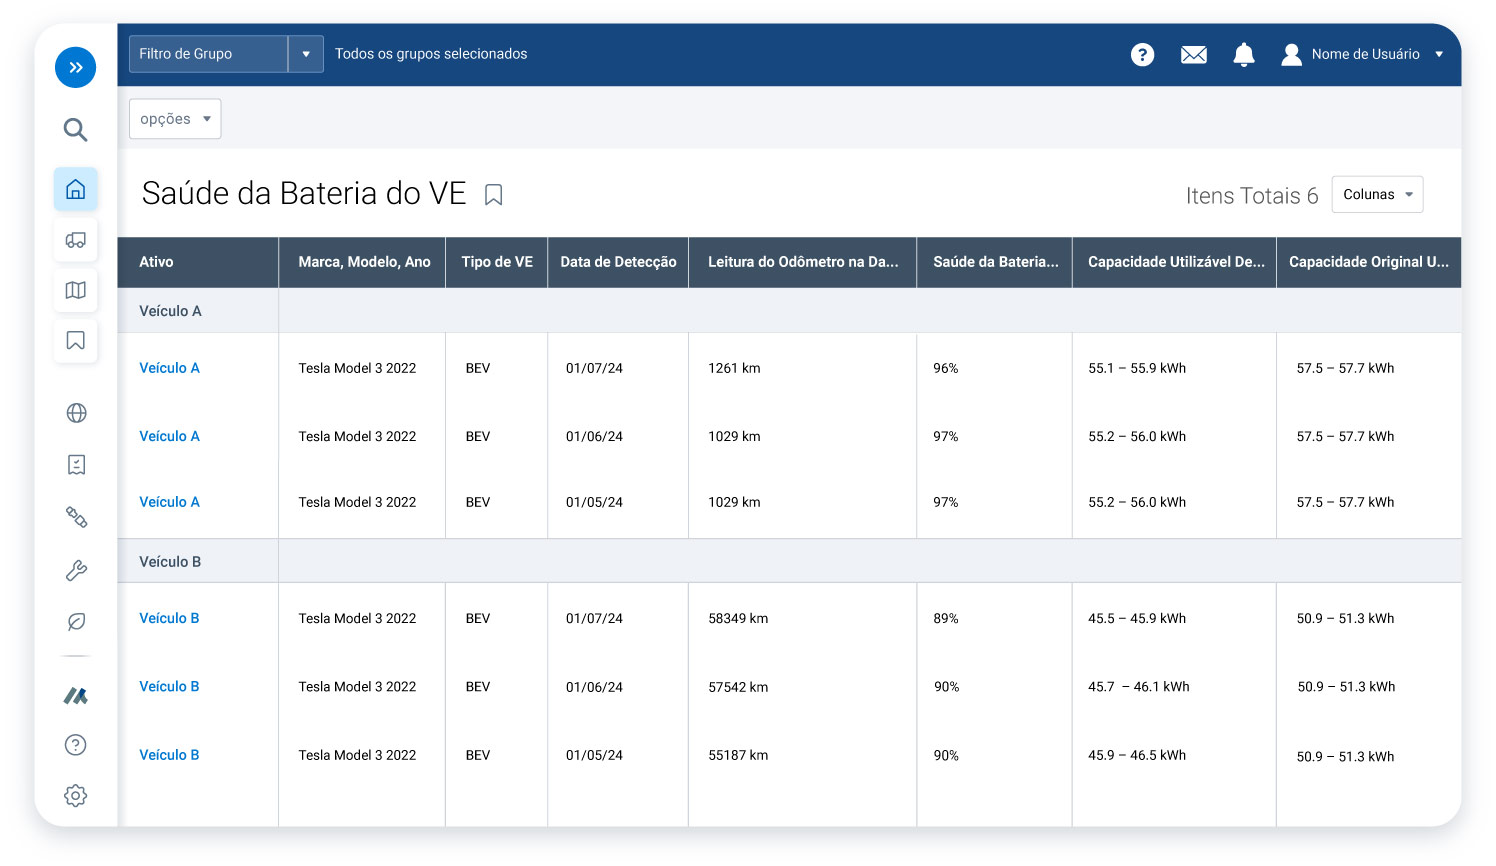Screen dimensions: 1496x866
Task: Open the Colunas dropdown
Action: 1377,195
